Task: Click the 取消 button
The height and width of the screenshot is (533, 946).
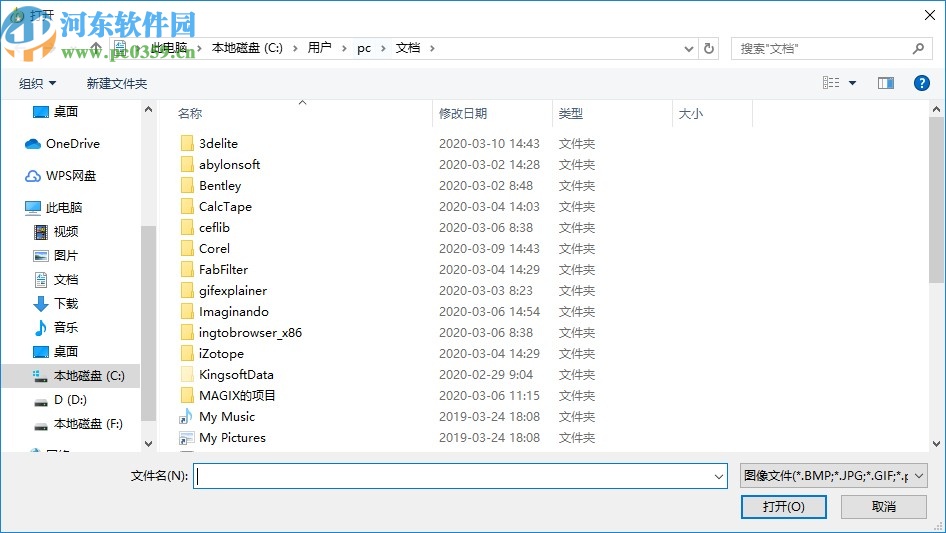Action: [884, 506]
